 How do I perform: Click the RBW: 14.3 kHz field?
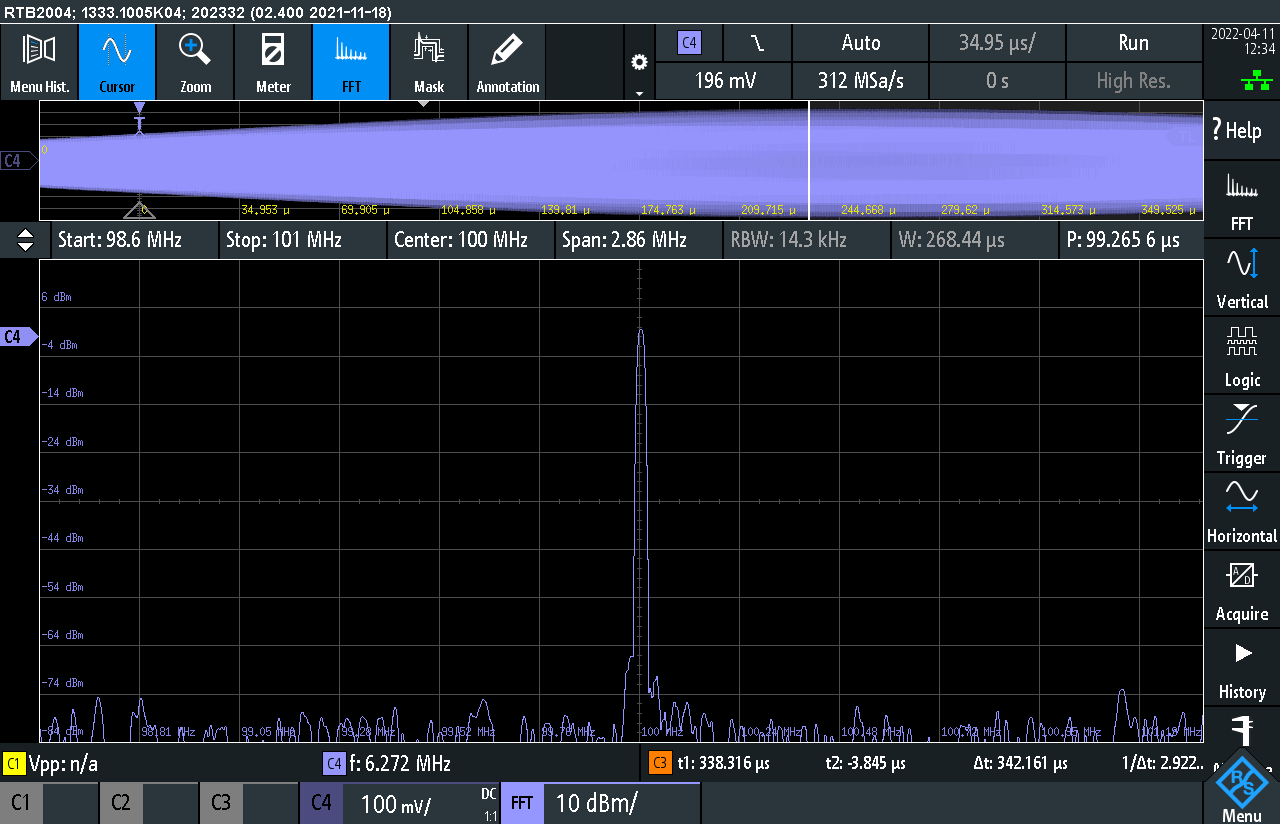[x=805, y=240]
